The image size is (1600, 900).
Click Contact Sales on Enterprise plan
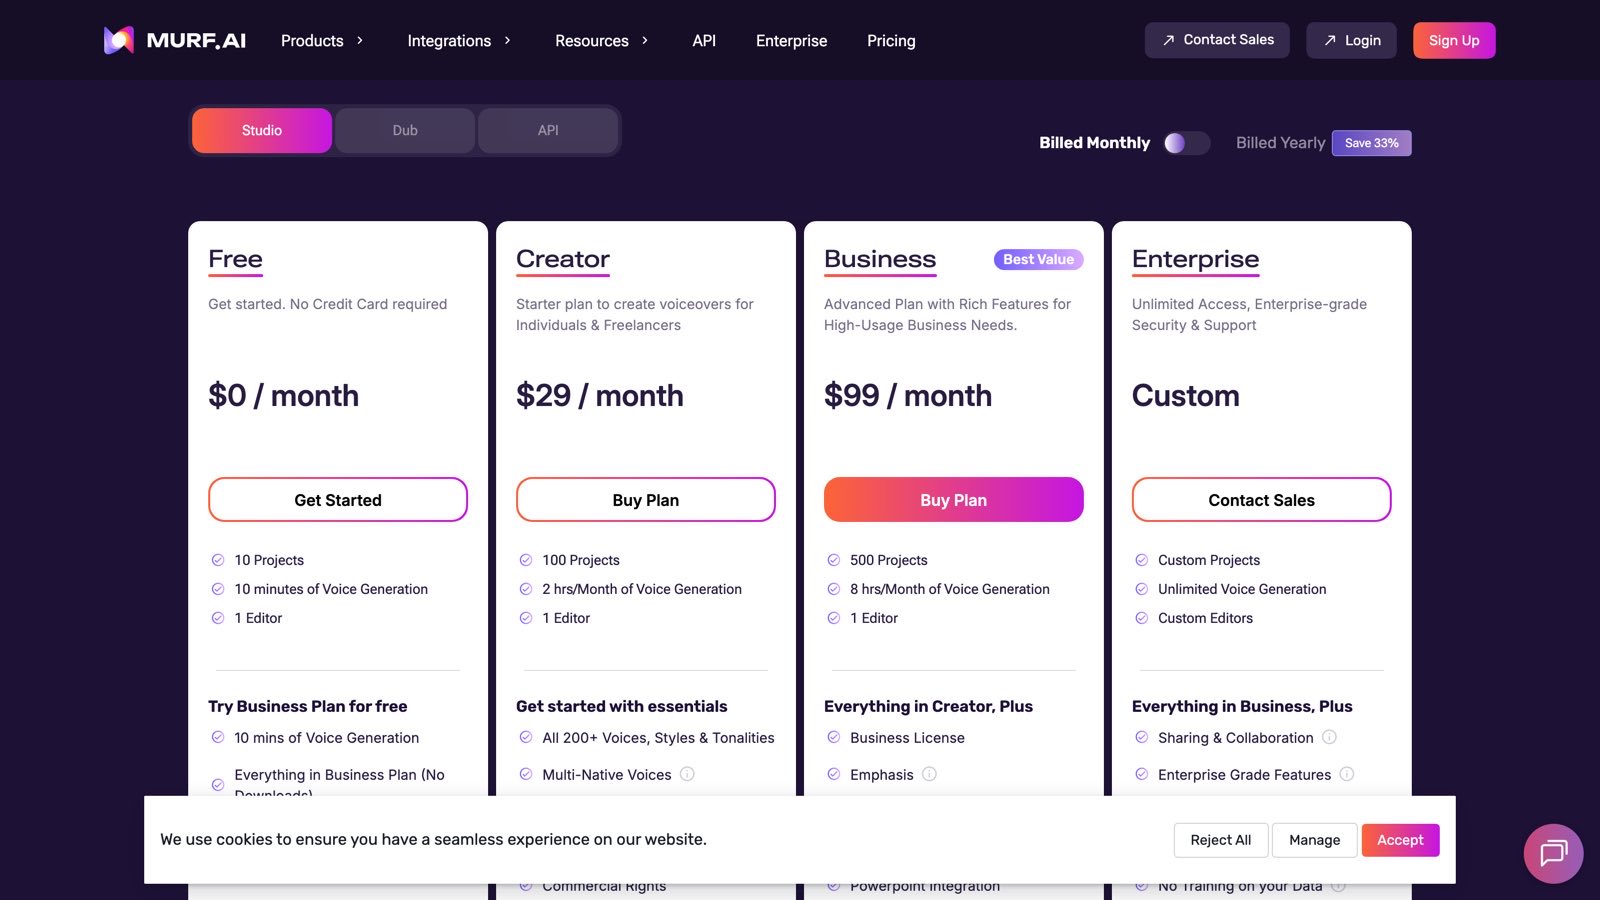coord(1262,499)
